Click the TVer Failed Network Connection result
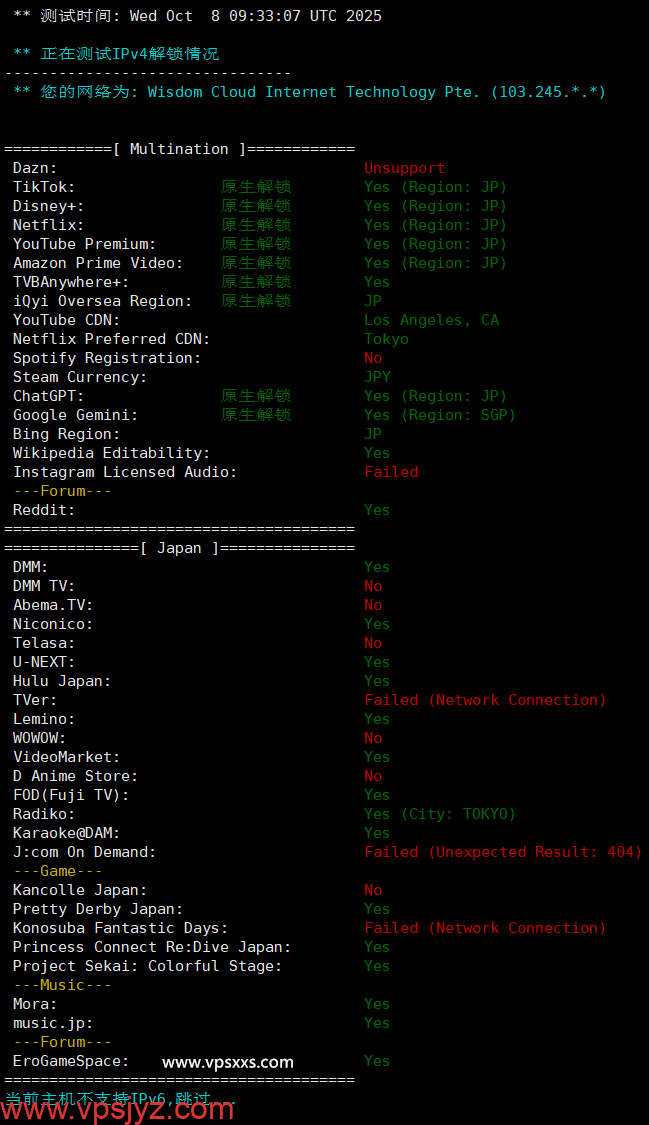 [x=485, y=700]
